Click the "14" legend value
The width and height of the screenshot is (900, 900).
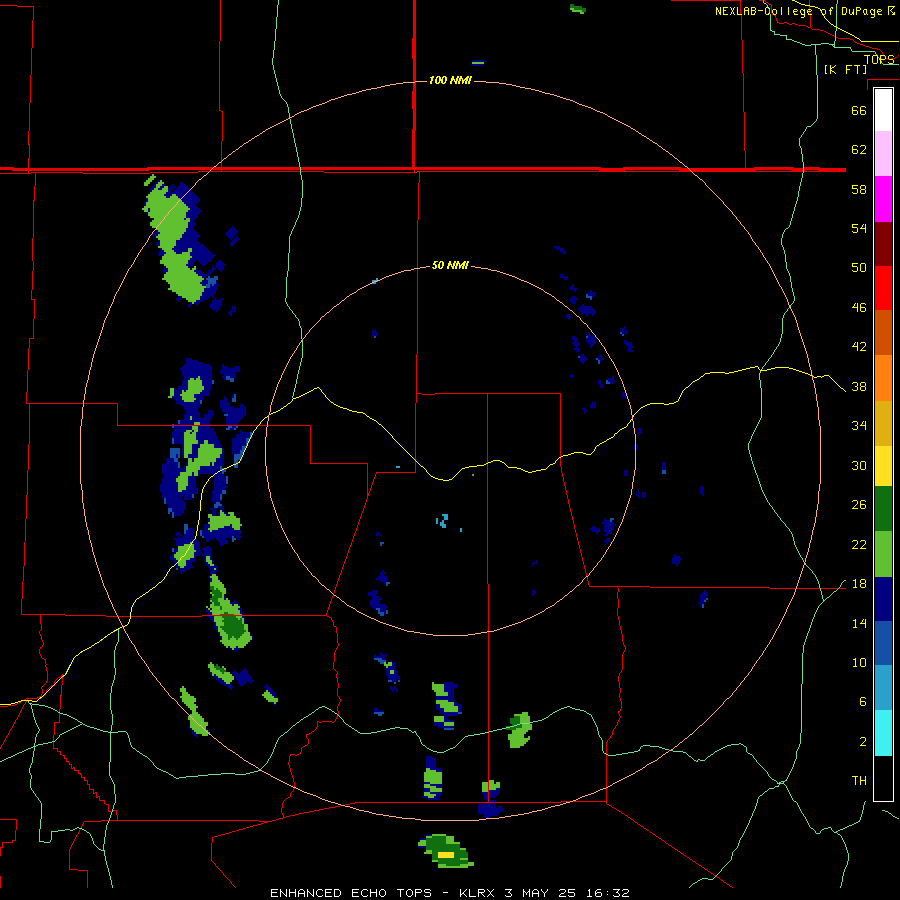click(859, 623)
